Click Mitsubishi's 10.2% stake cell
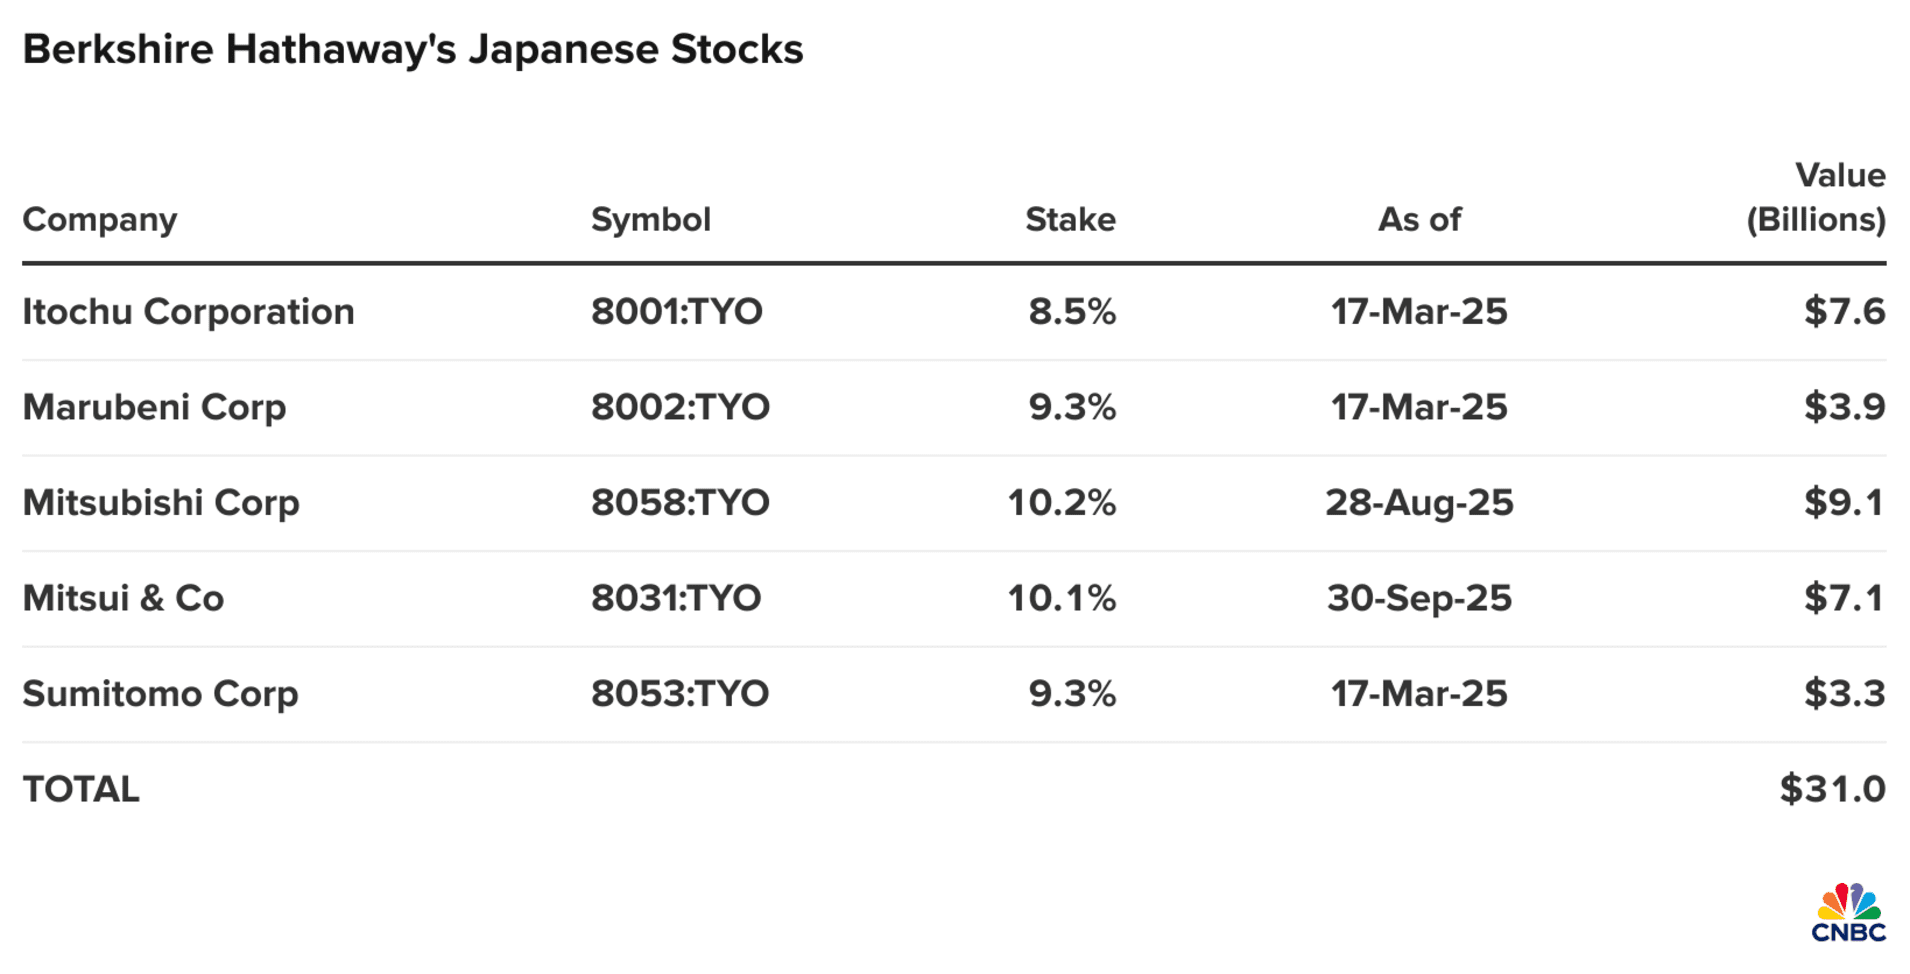The width and height of the screenshot is (1910, 974). (1061, 502)
